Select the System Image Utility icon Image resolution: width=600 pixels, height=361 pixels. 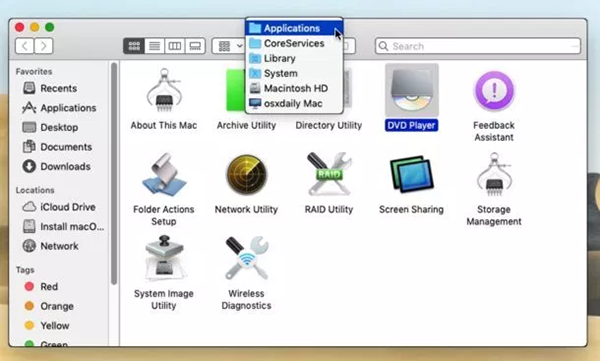coord(164,258)
